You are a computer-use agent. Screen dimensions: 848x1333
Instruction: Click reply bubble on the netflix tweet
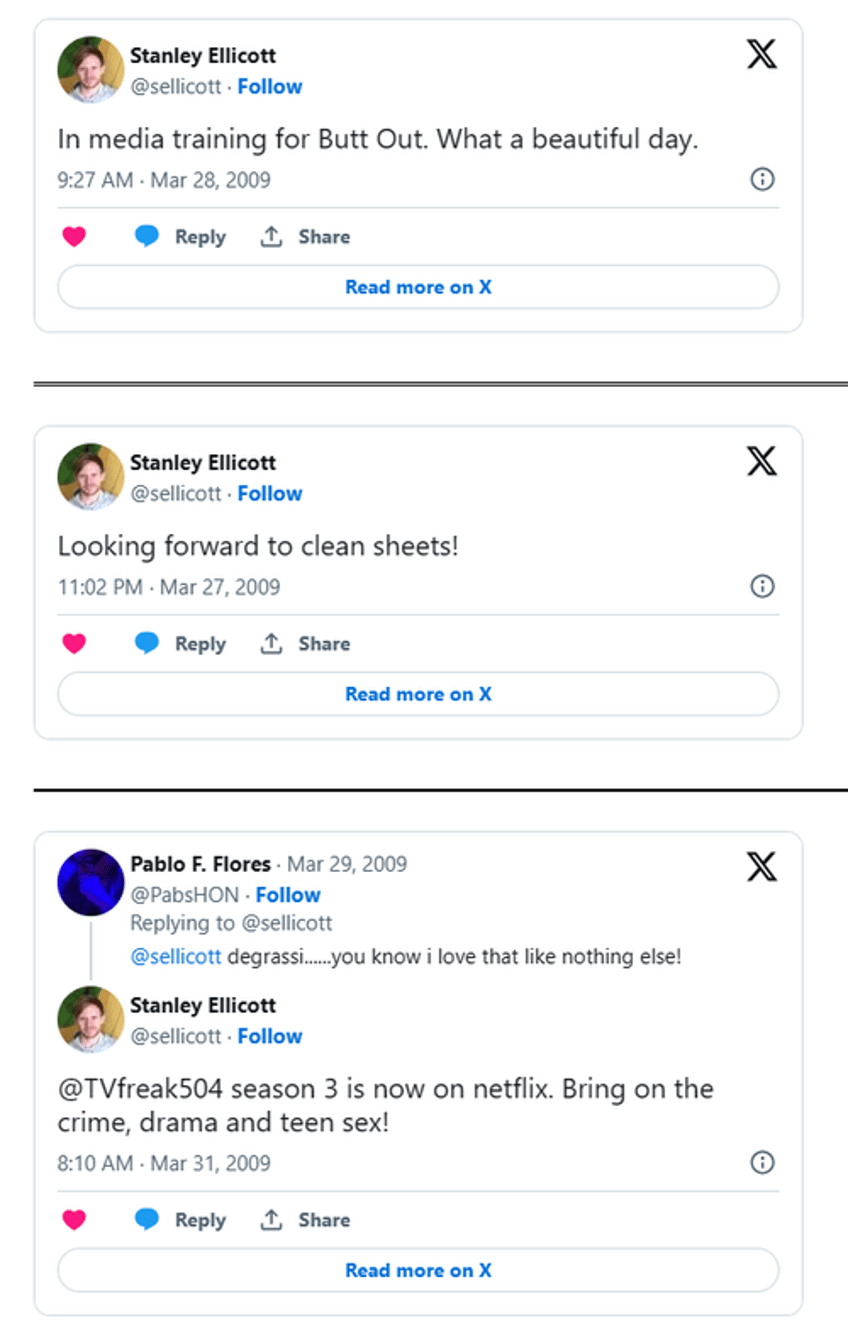(147, 1220)
